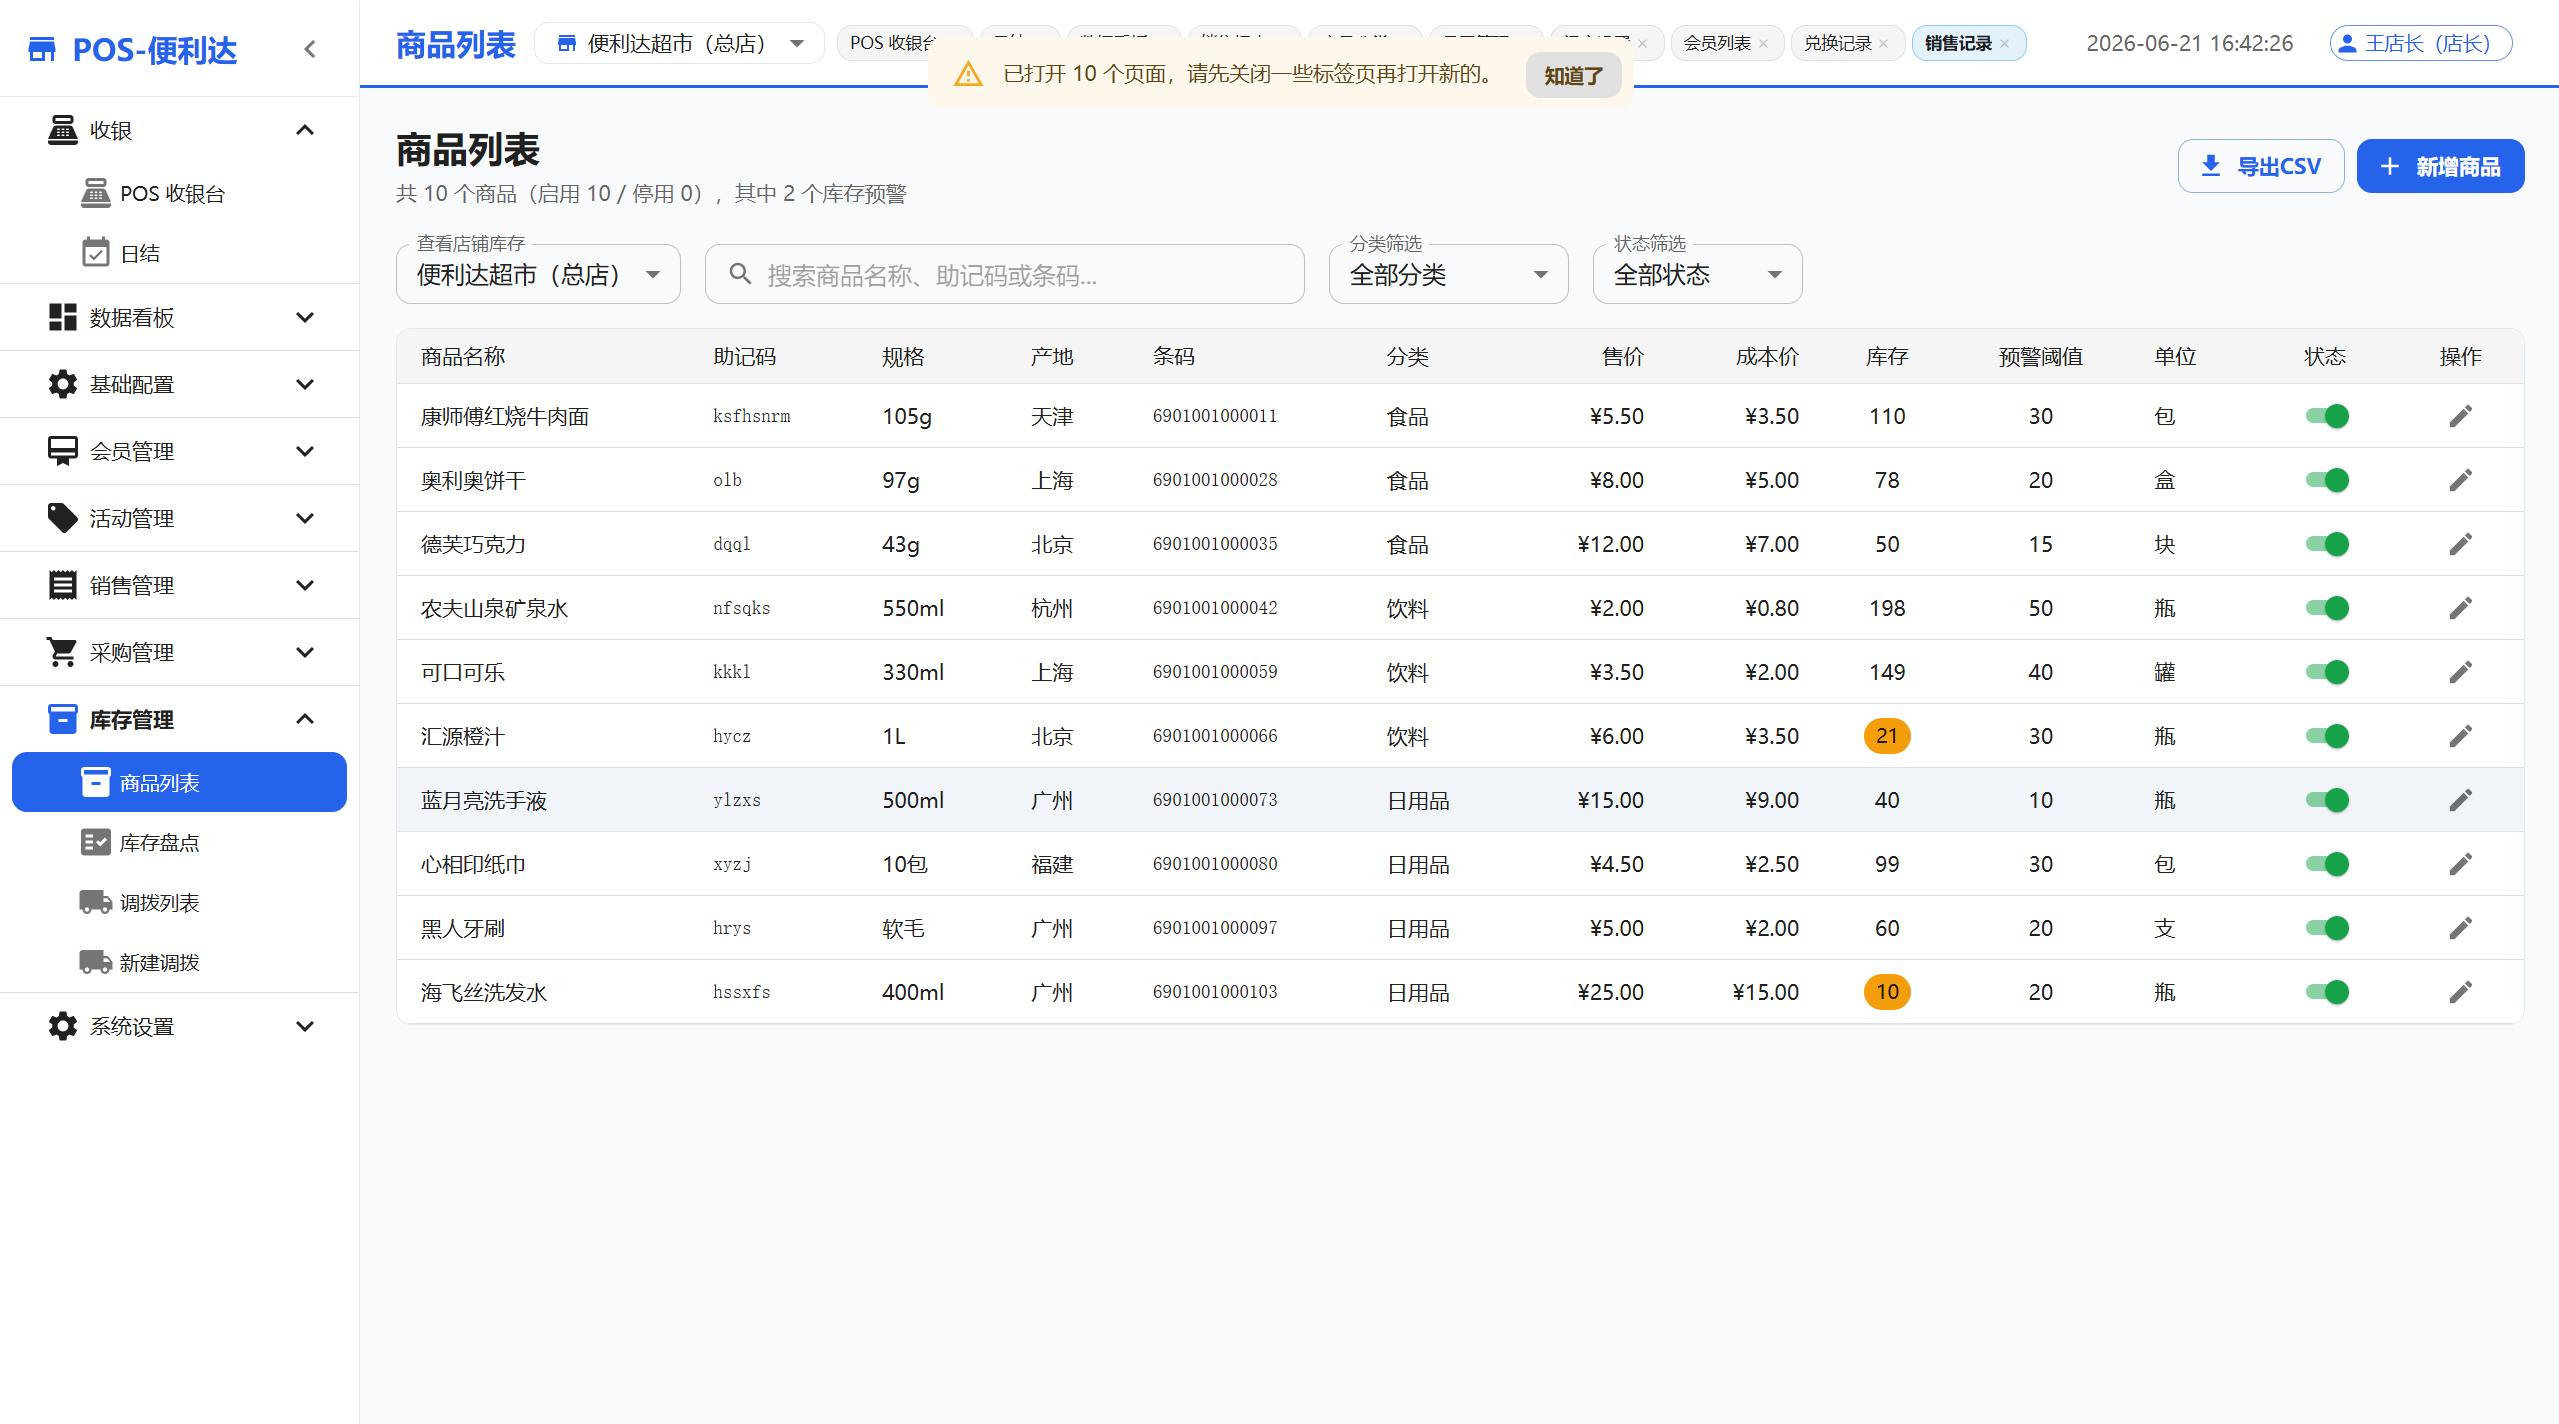Edit 奥利奥饼干 with the pencil icon

2461,480
